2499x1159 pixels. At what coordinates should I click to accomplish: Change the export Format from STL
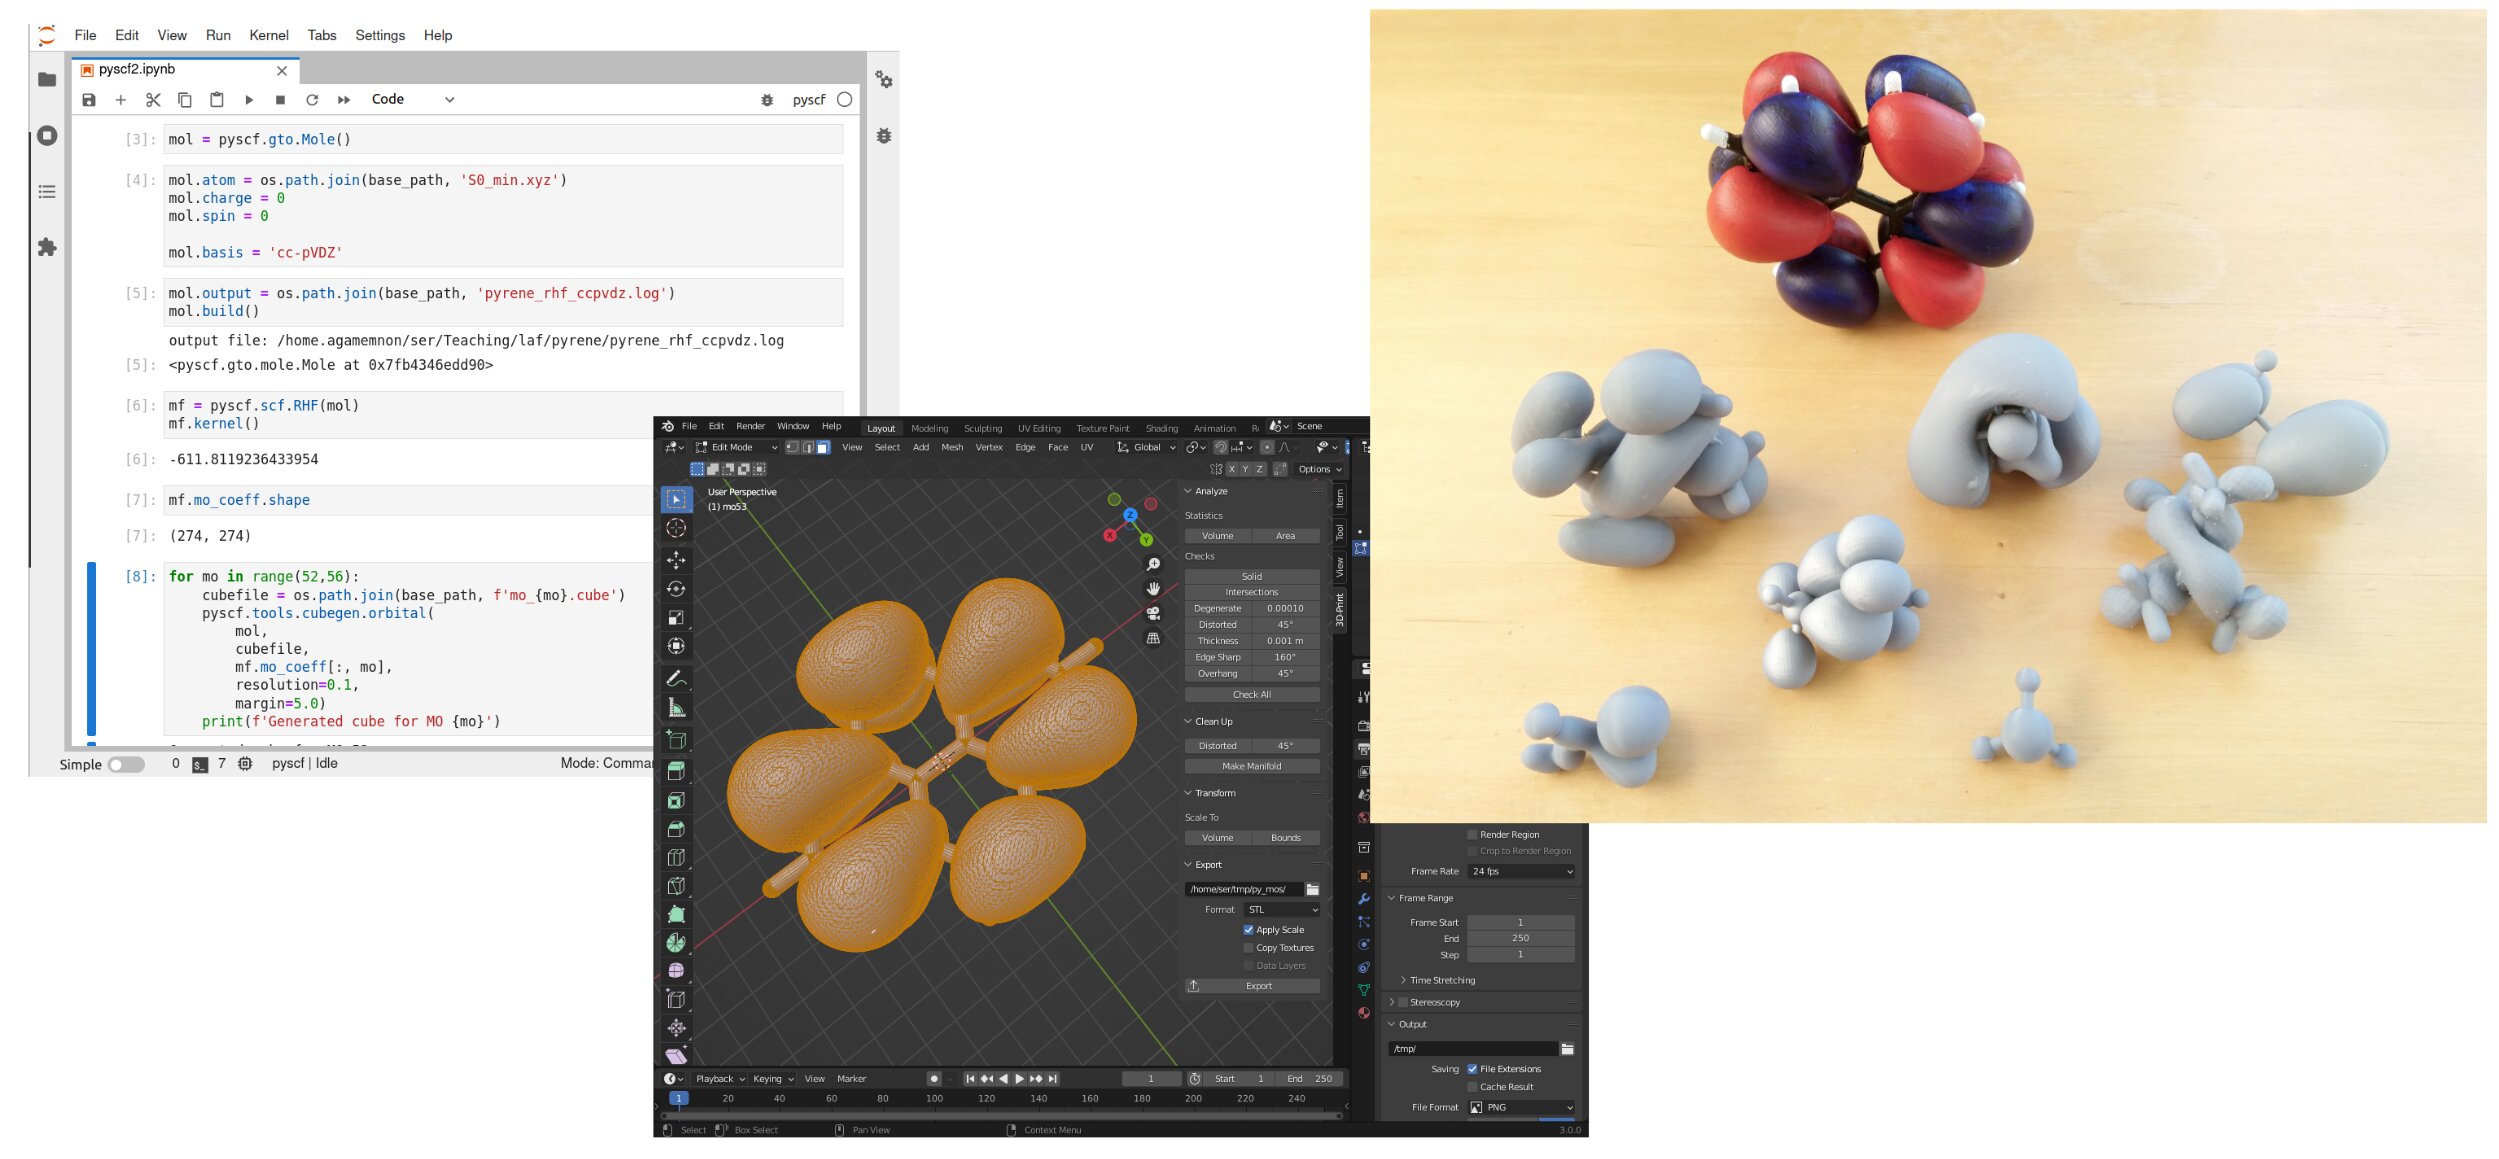pos(1280,909)
